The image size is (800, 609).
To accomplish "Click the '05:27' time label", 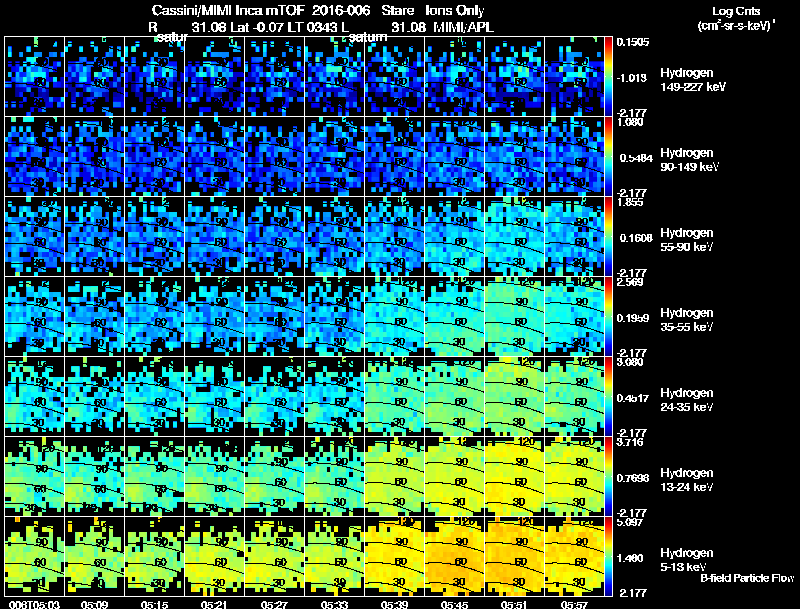I will pyautogui.click(x=274, y=604).
